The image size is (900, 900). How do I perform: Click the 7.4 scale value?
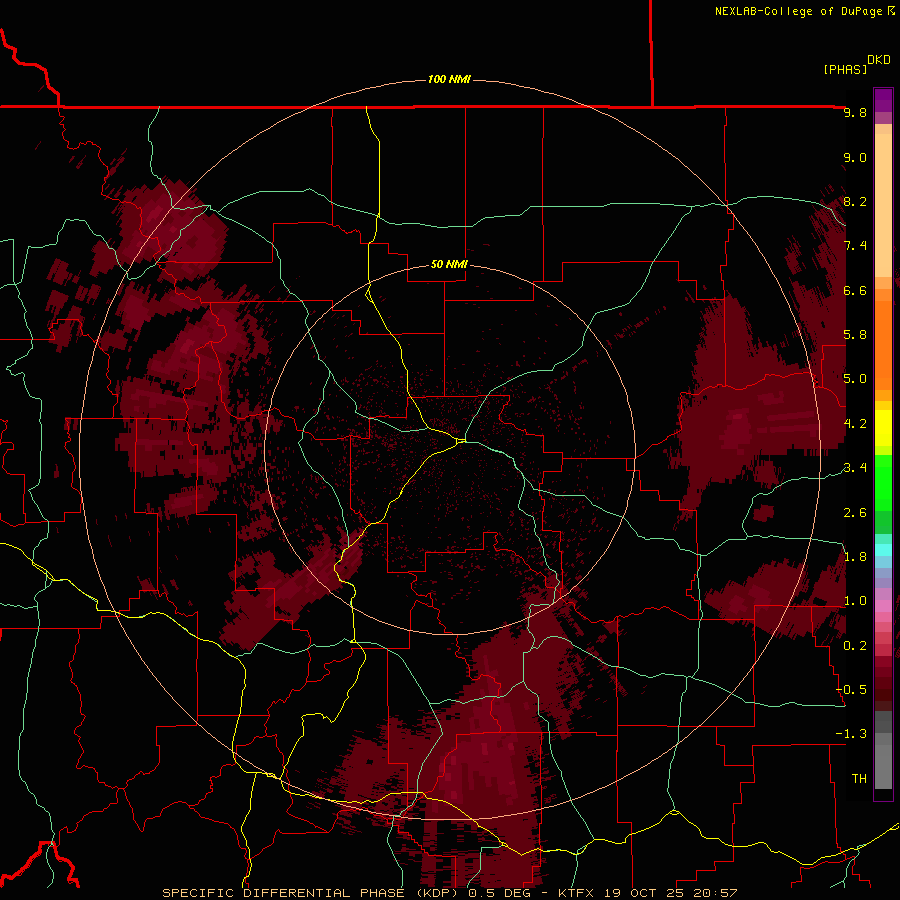855,246
